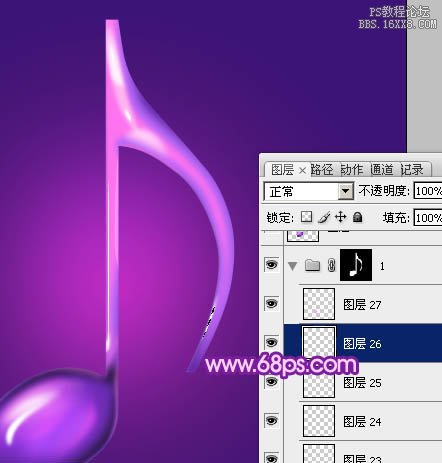Click the 填充 label
The image size is (442, 463).
(x=396, y=218)
